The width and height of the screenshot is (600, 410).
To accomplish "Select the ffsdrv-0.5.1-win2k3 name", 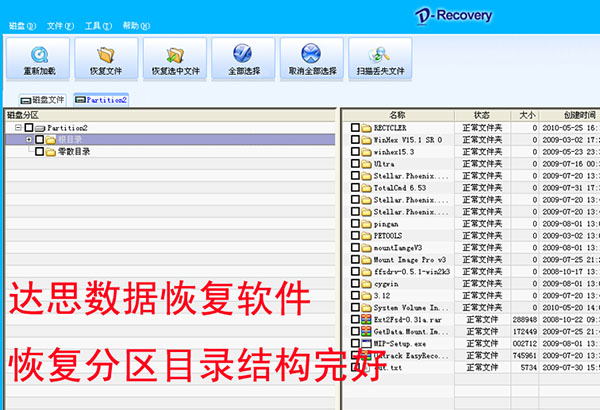I will pyautogui.click(x=412, y=272).
